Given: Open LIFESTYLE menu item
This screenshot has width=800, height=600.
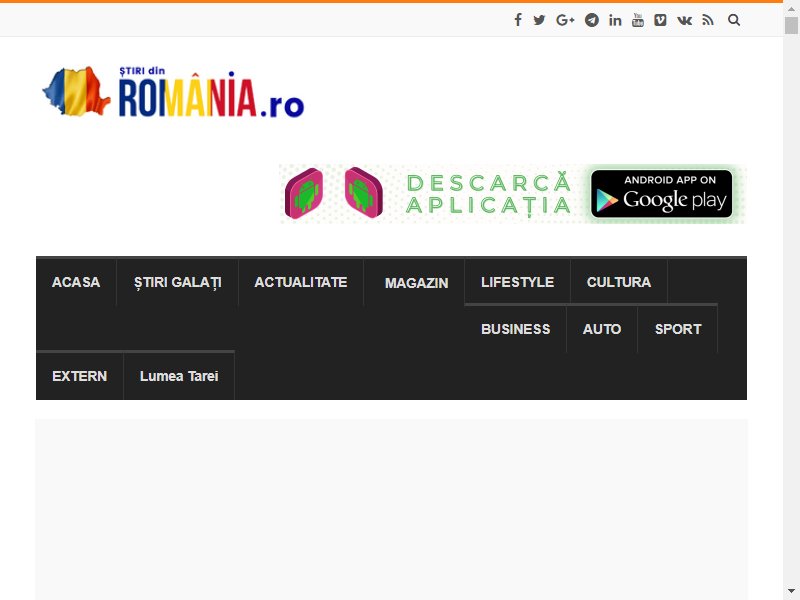Looking at the screenshot, I should point(517,282).
